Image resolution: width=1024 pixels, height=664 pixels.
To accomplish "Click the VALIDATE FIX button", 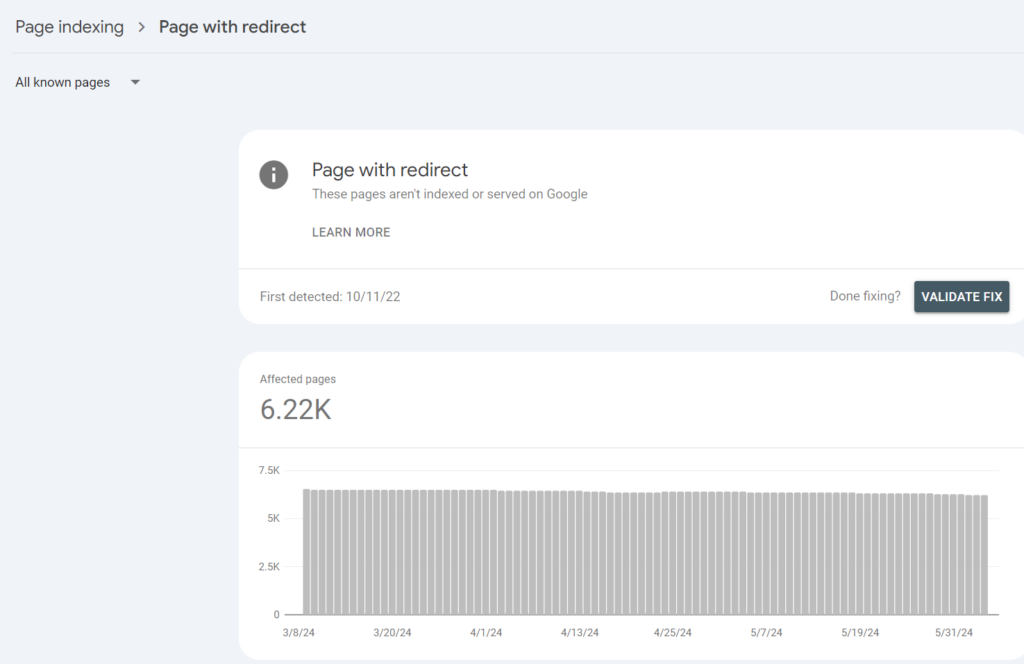I will click(x=961, y=296).
